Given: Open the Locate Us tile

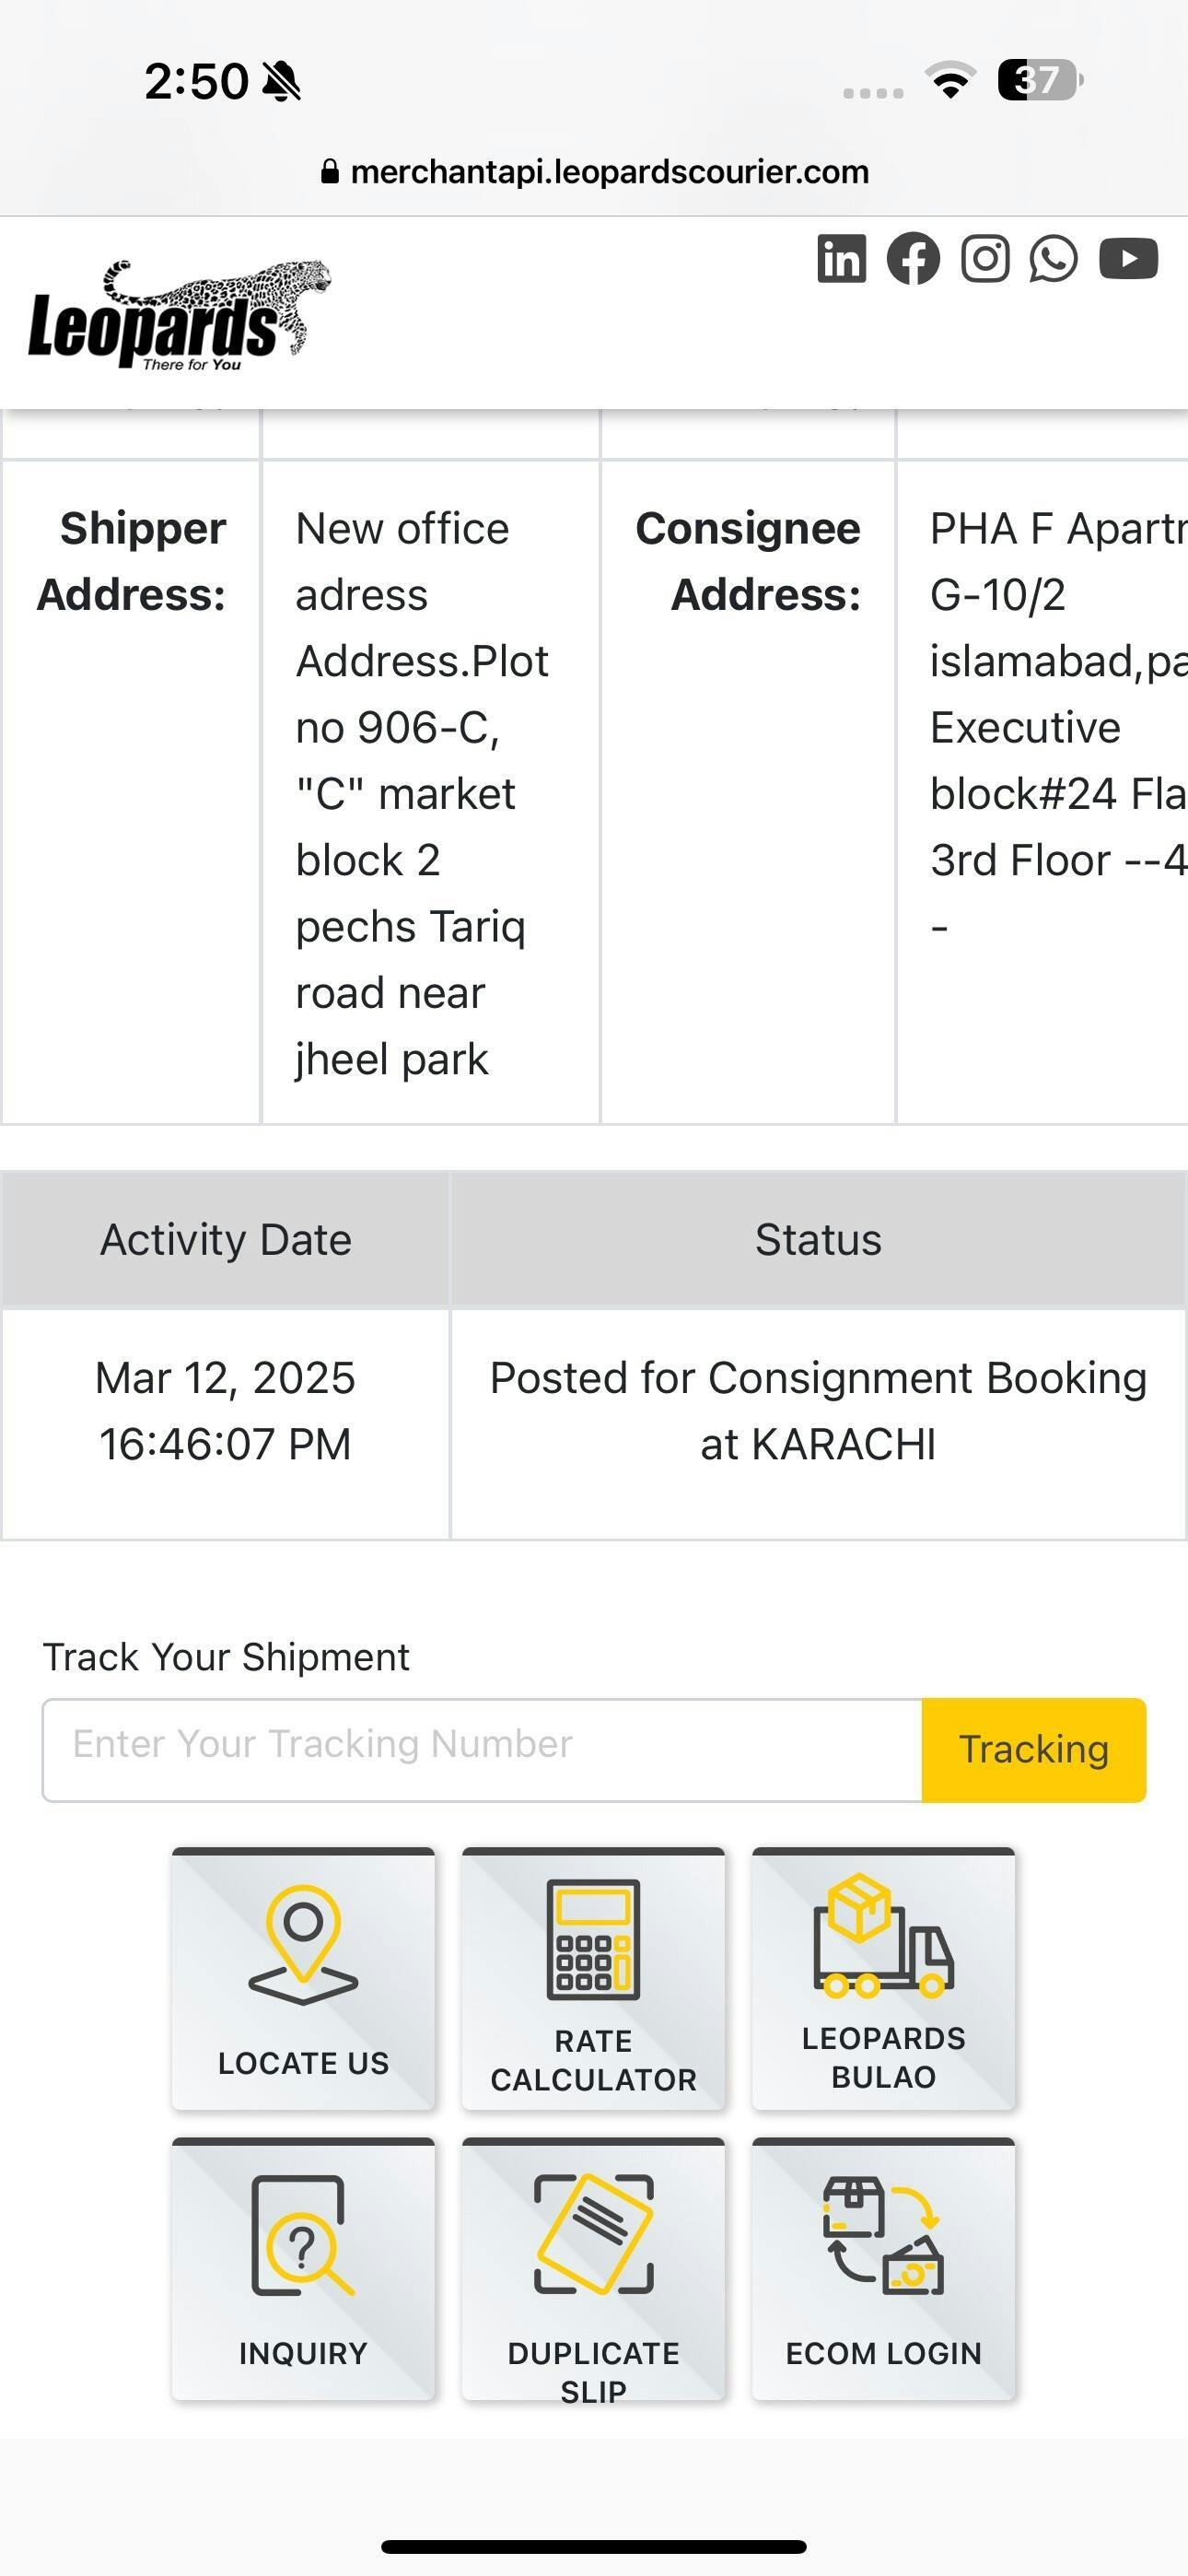Looking at the screenshot, I should pos(303,1978).
